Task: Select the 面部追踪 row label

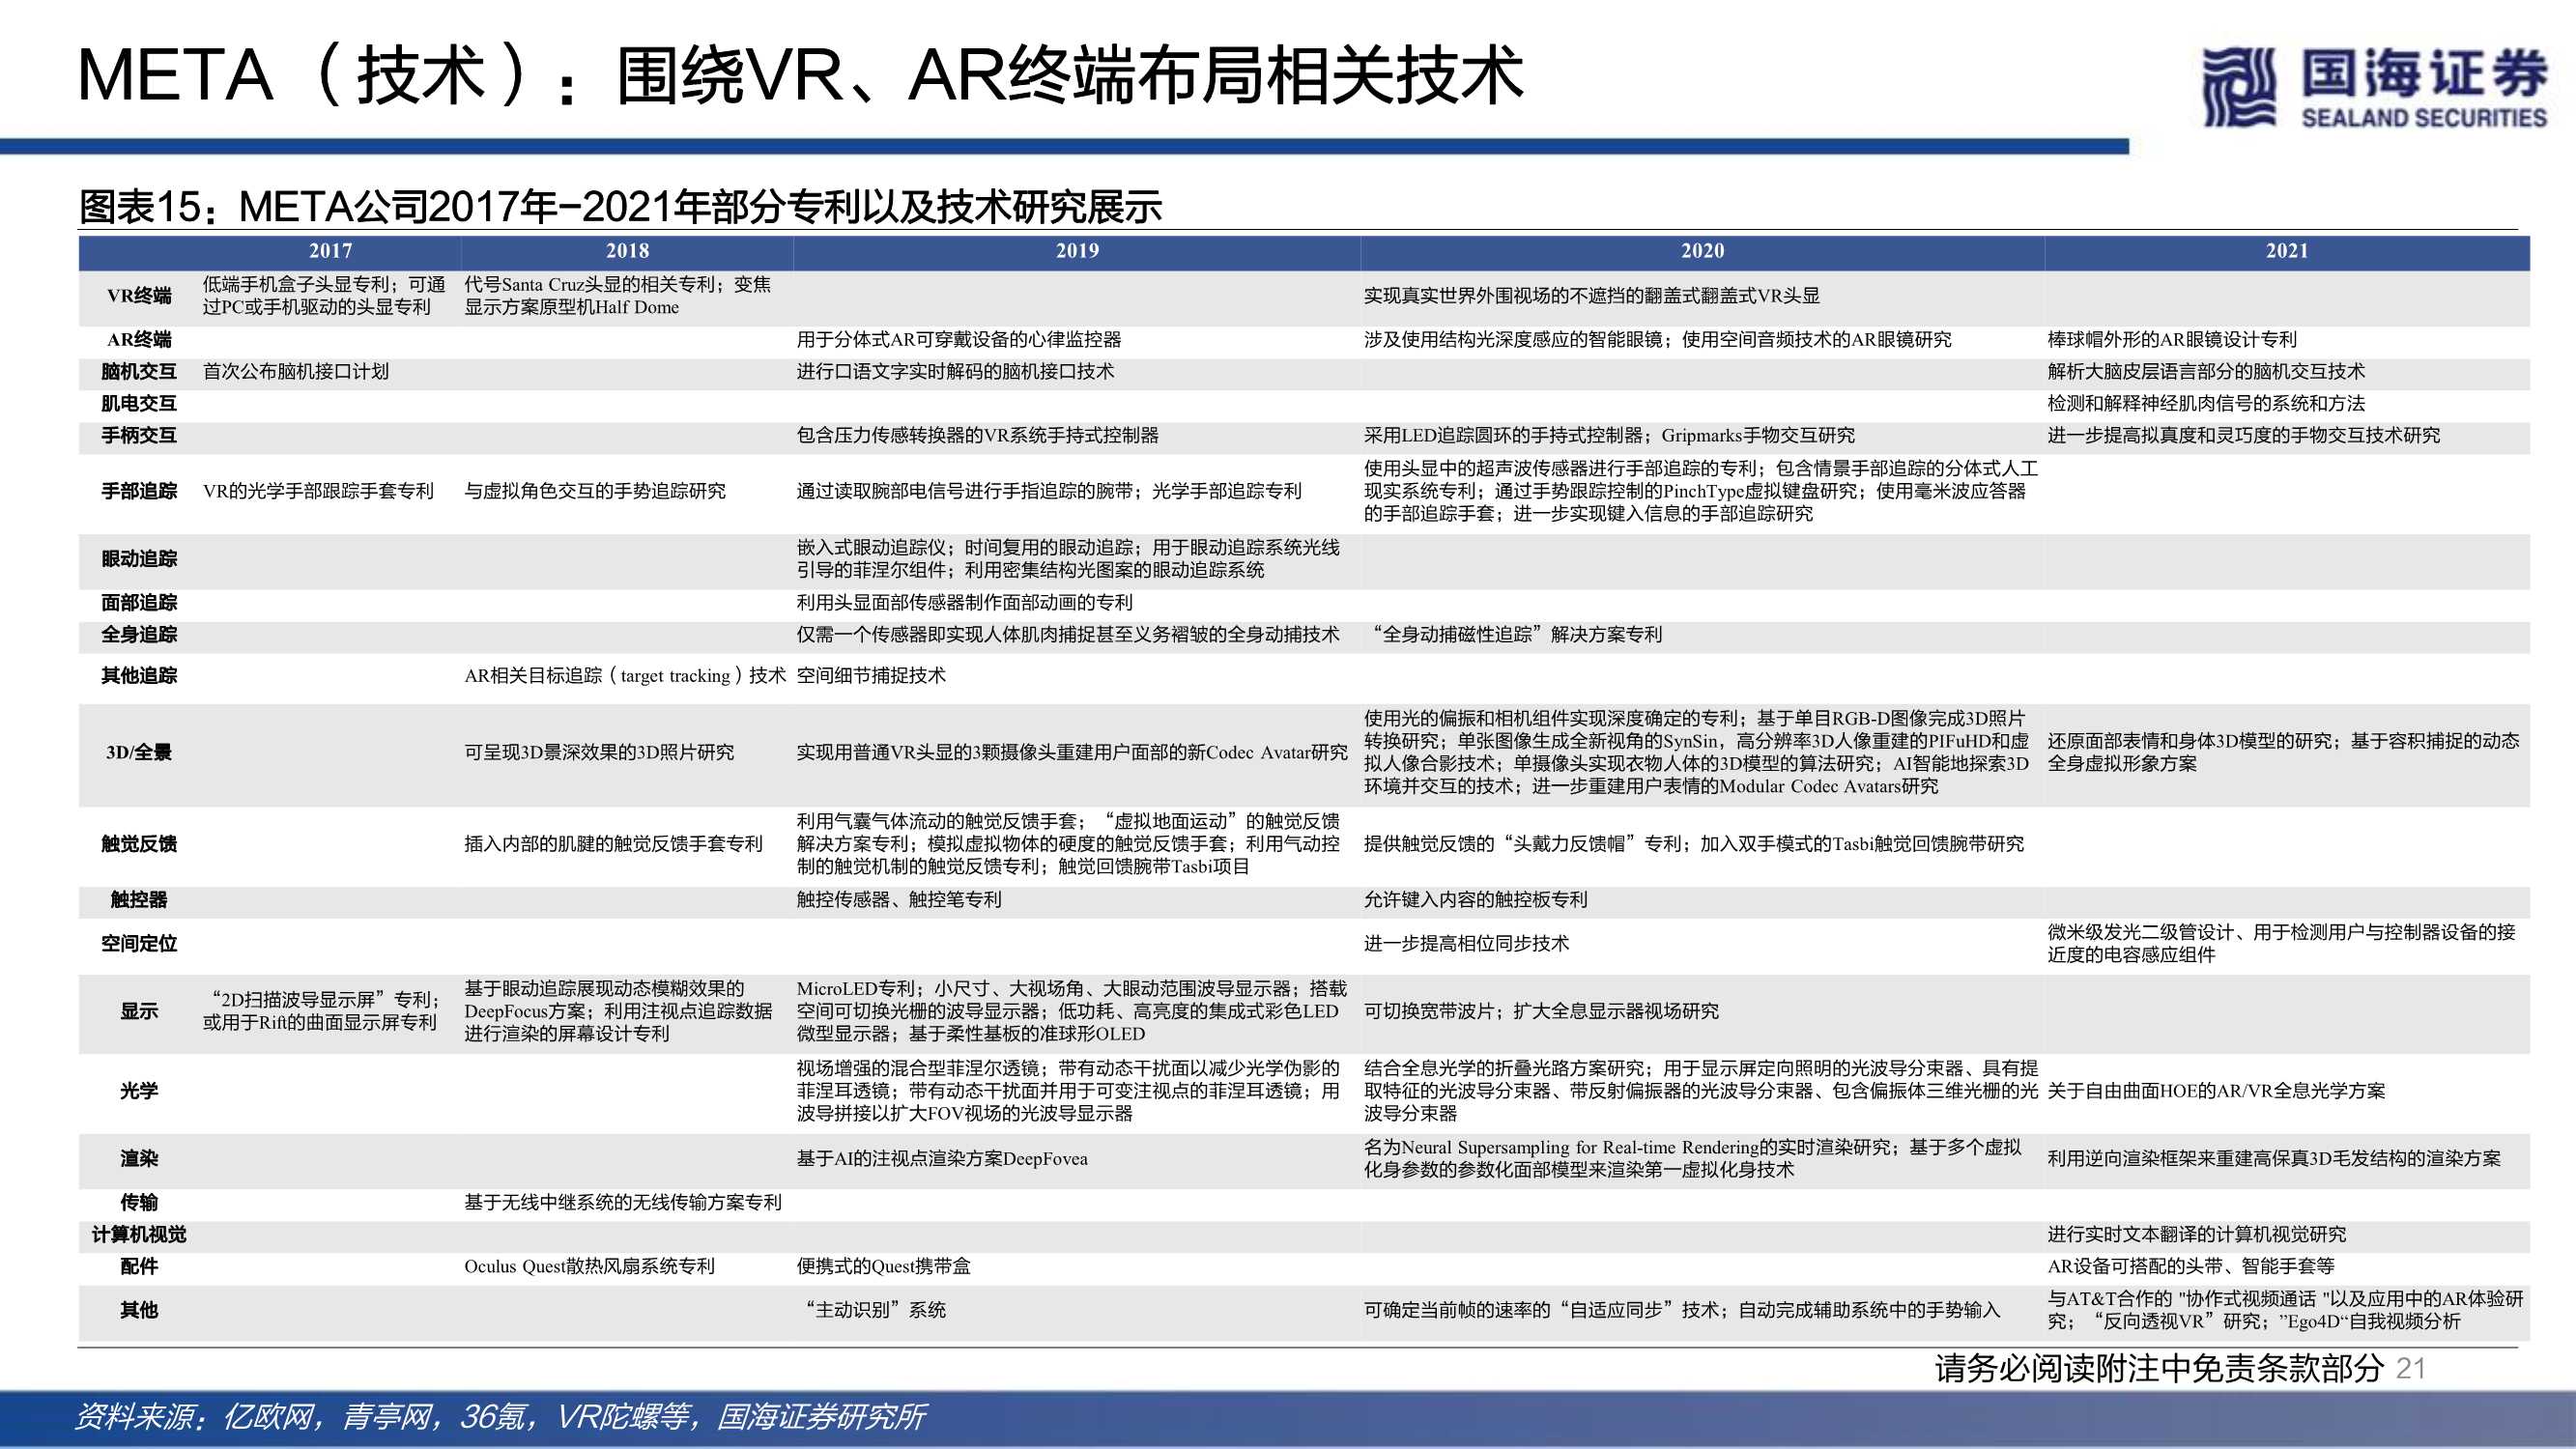Action: 139,603
